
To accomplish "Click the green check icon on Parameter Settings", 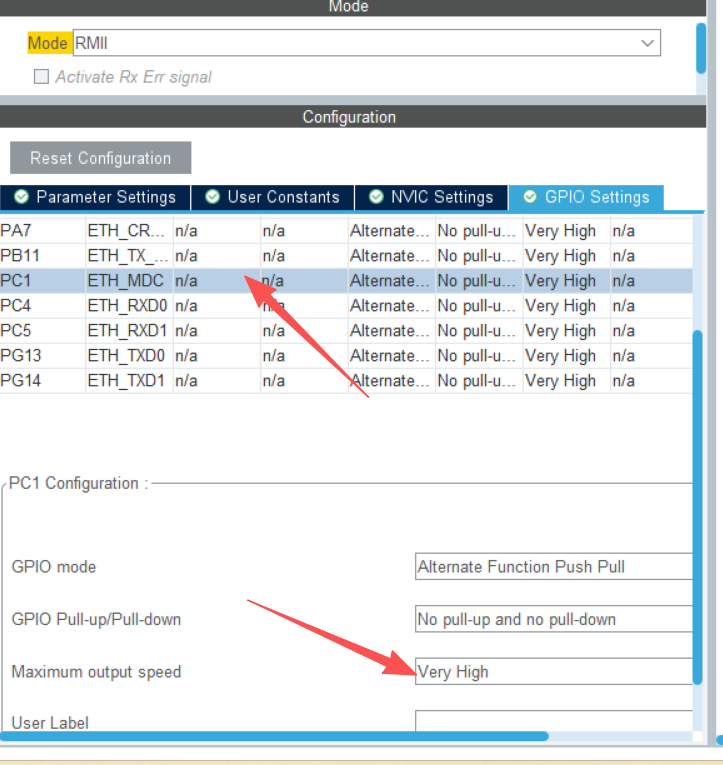I will (x=21, y=197).
